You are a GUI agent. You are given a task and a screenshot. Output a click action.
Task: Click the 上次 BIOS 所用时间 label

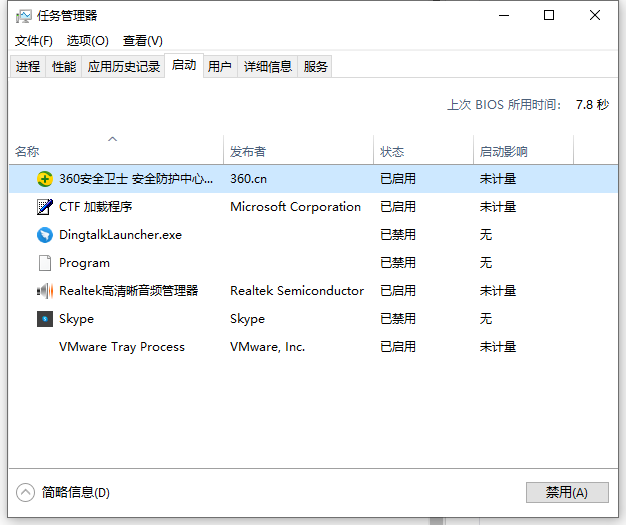(504, 105)
